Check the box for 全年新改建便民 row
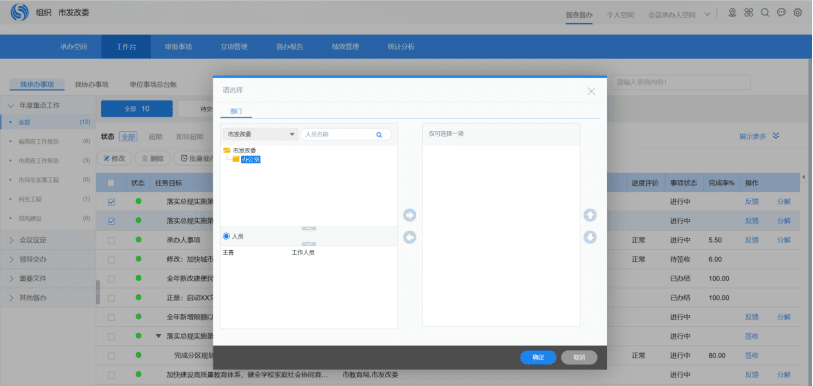The width and height of the screenshot is (813, 386). click(111, 279)
